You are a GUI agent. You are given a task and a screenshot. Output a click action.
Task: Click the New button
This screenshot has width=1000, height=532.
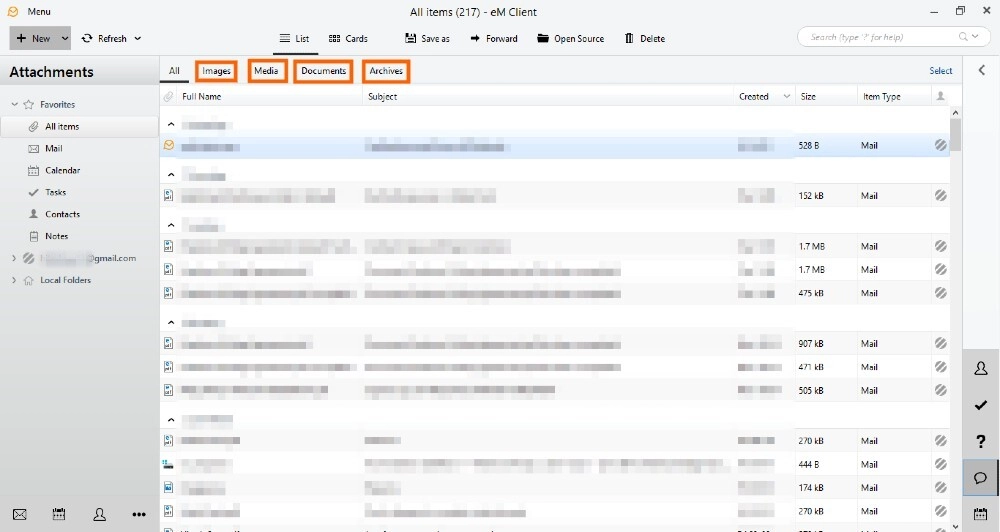tap(33, 38)
